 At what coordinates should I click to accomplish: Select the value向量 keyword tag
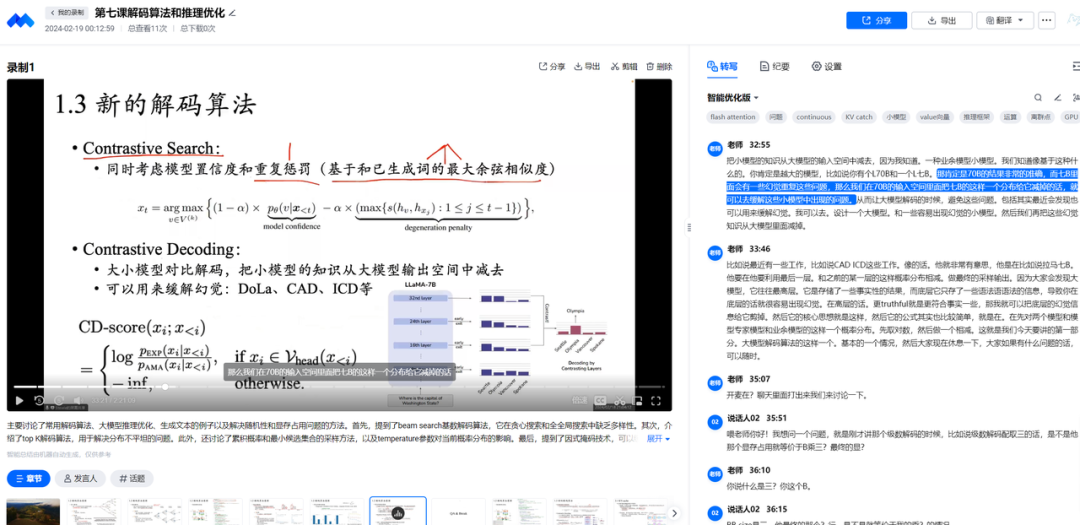(935, 117)
